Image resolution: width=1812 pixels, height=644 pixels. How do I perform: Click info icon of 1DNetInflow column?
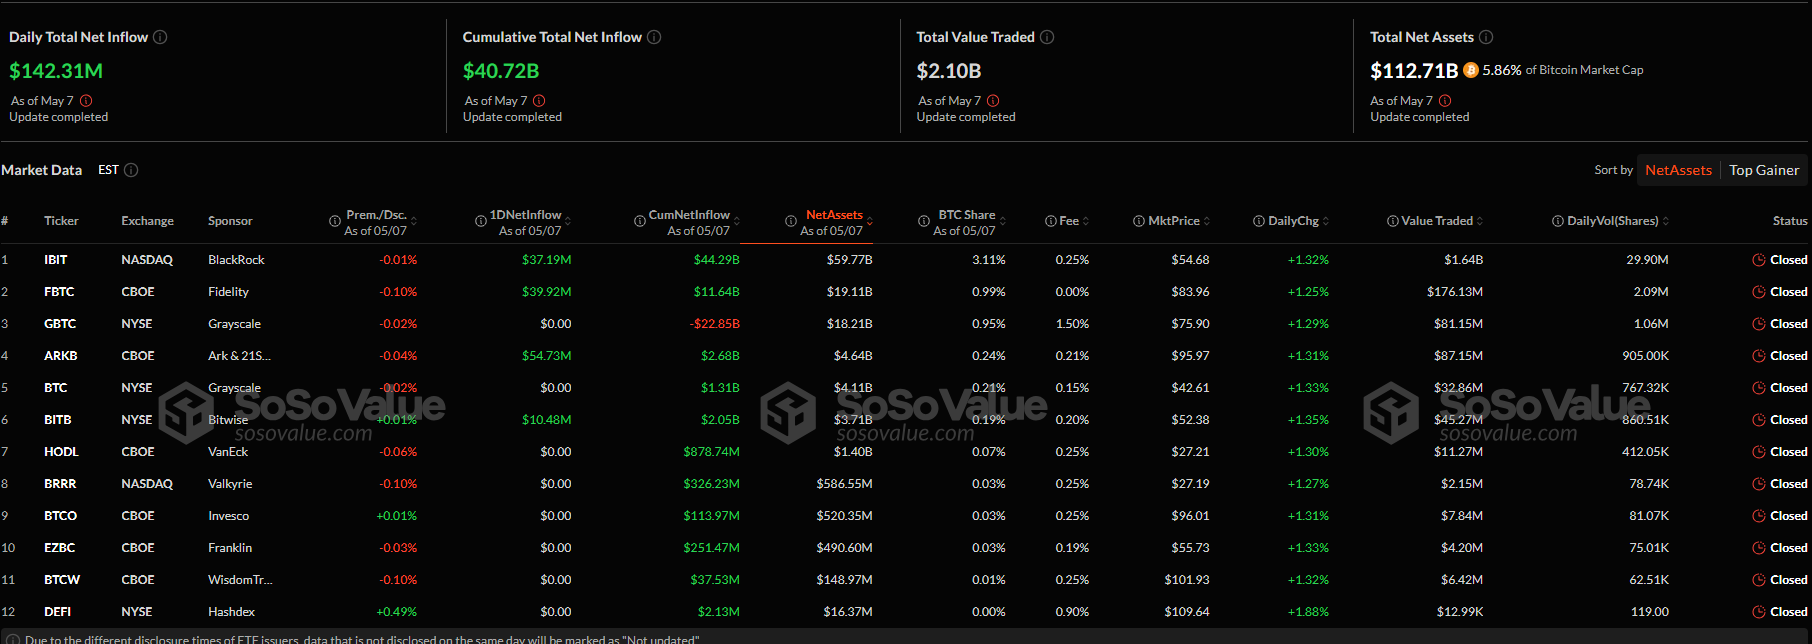[481, 221]
